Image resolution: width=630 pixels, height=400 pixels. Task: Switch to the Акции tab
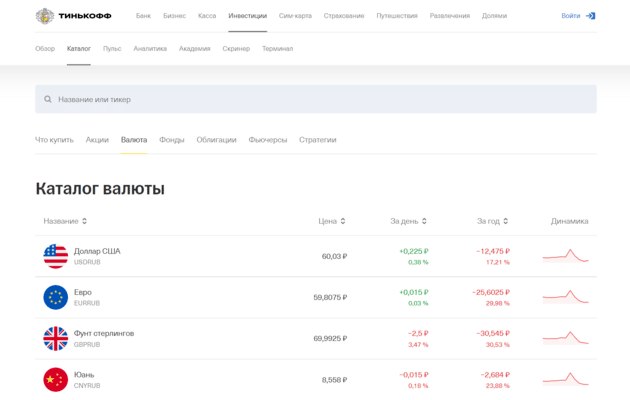point(97,140)
